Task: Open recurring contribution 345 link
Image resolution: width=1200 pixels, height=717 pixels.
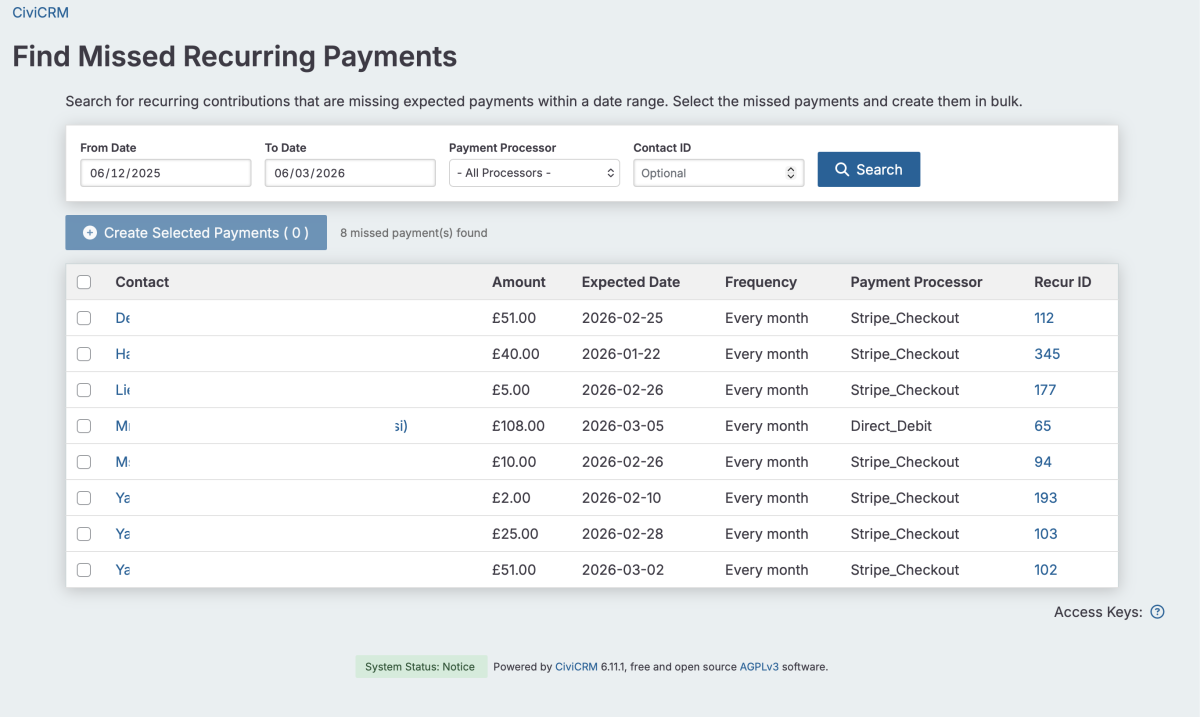Action: click(1047, 354)
